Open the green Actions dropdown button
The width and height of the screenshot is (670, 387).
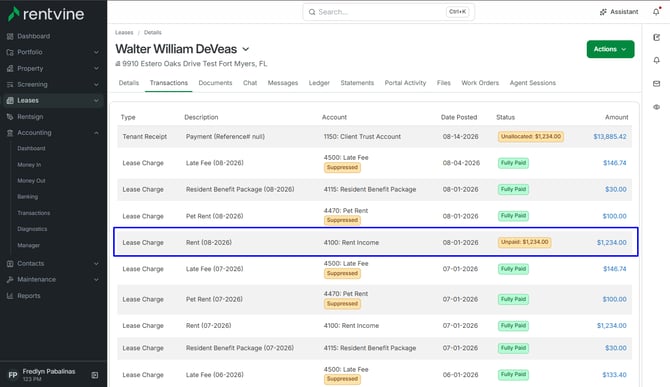(x=610, y=49)
